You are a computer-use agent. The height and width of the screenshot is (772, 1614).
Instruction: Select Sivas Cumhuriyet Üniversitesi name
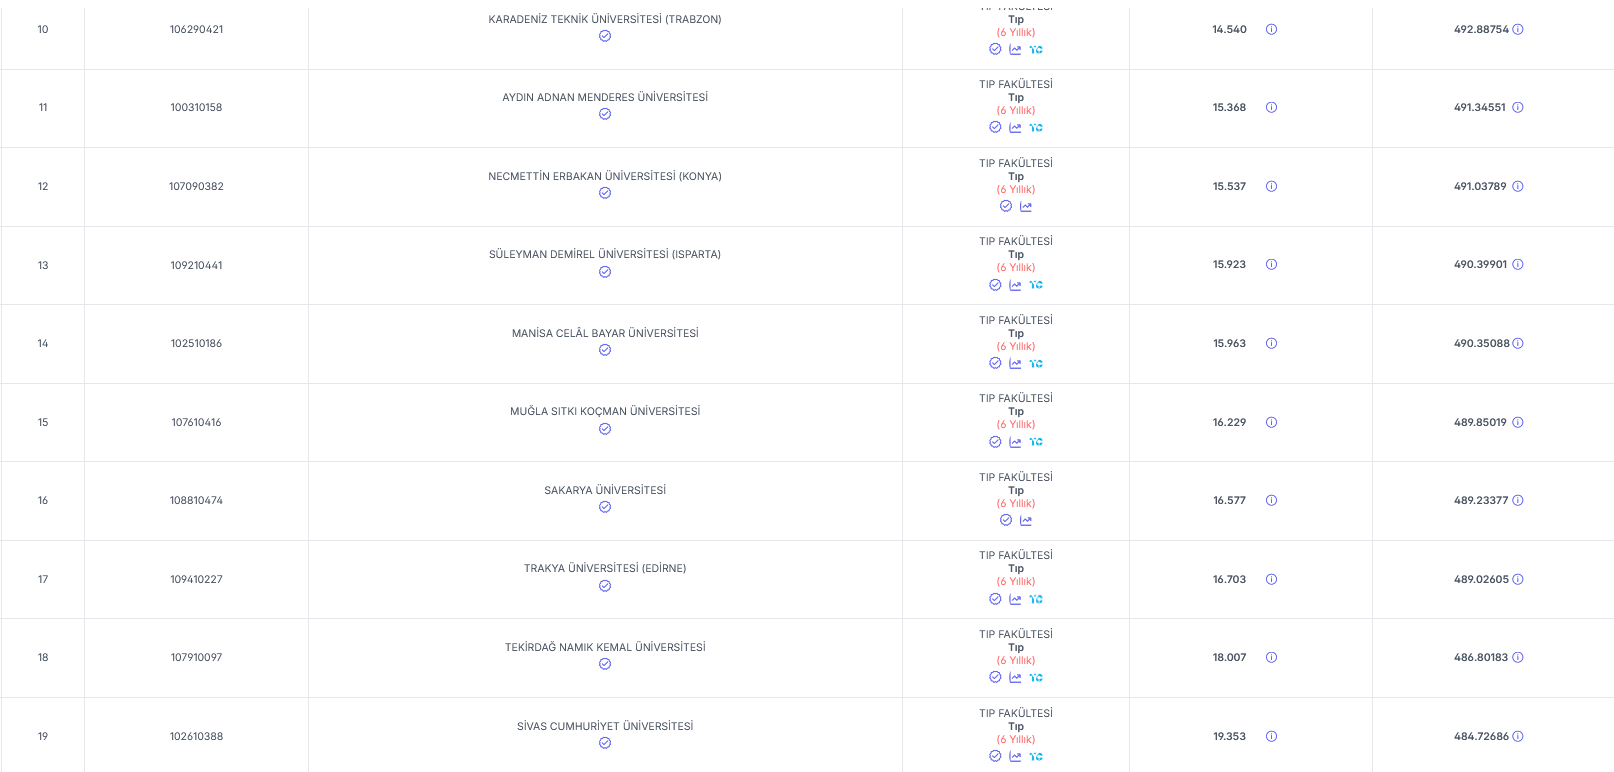[605, 726]
